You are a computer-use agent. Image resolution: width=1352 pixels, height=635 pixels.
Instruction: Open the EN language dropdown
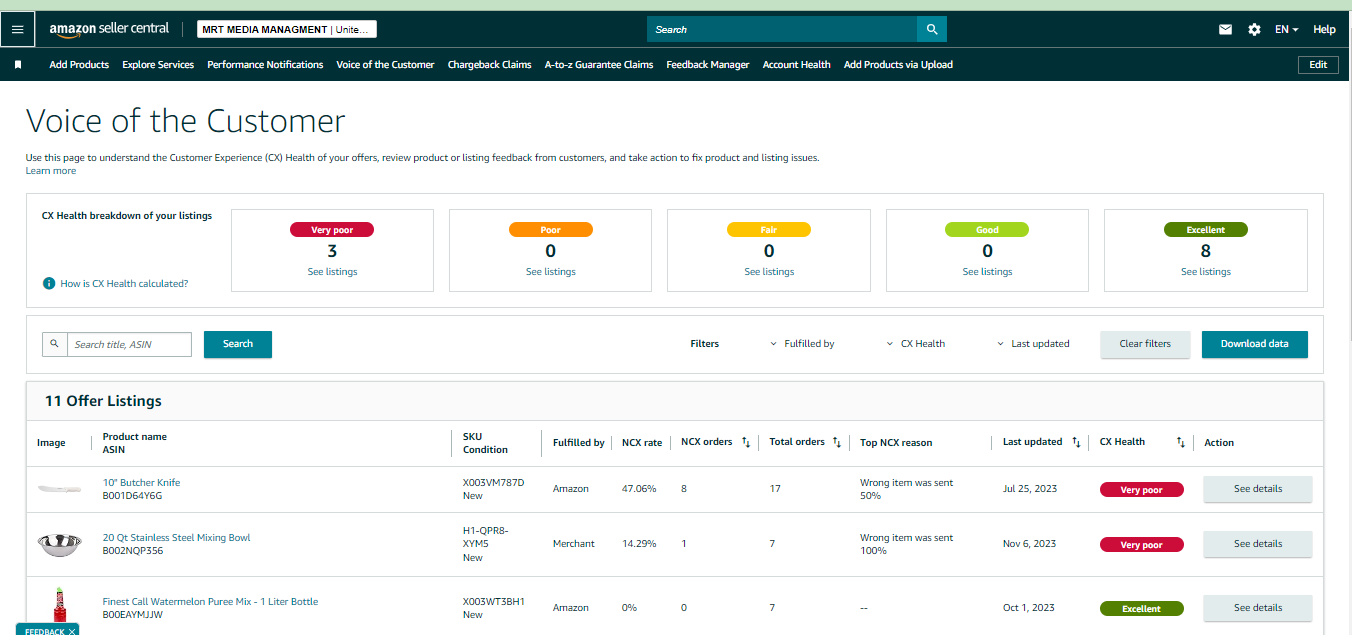1286,30
